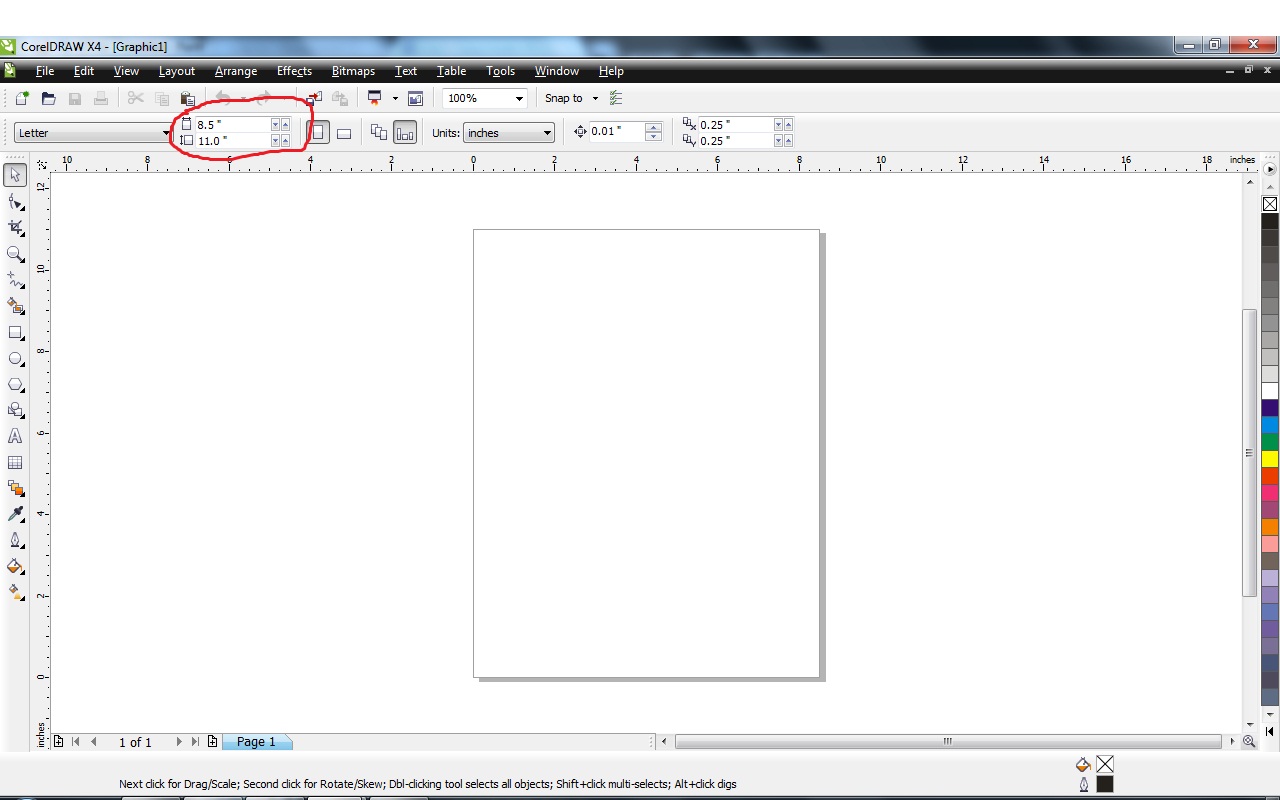Create a new document

[x=22, y=98]
